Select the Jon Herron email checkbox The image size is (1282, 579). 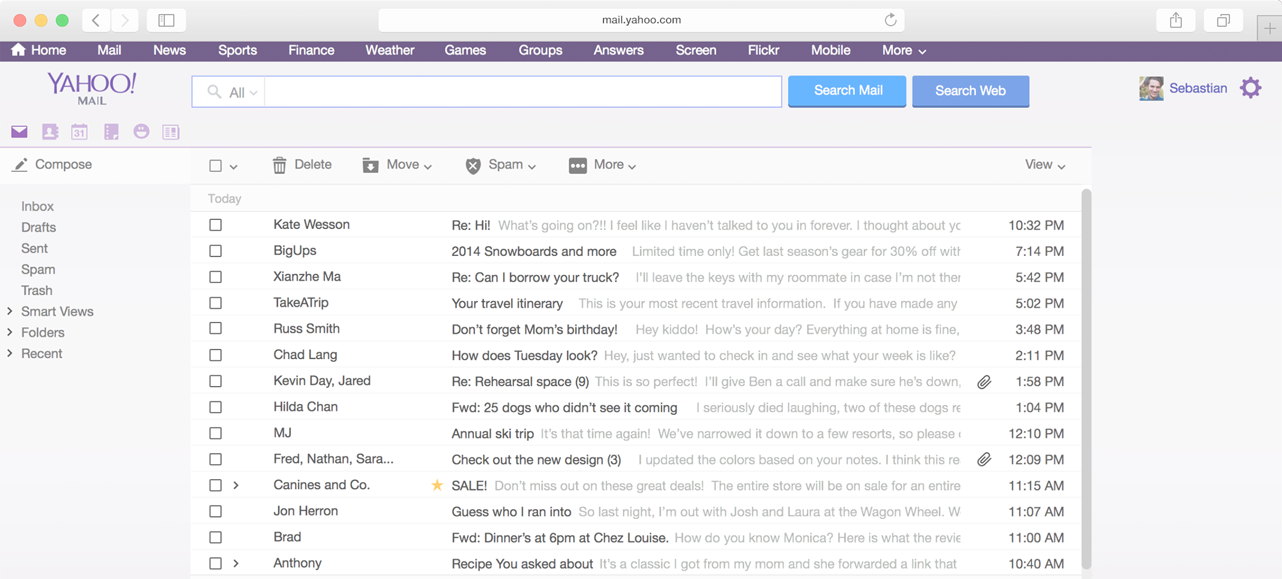(x=215, y=511)
